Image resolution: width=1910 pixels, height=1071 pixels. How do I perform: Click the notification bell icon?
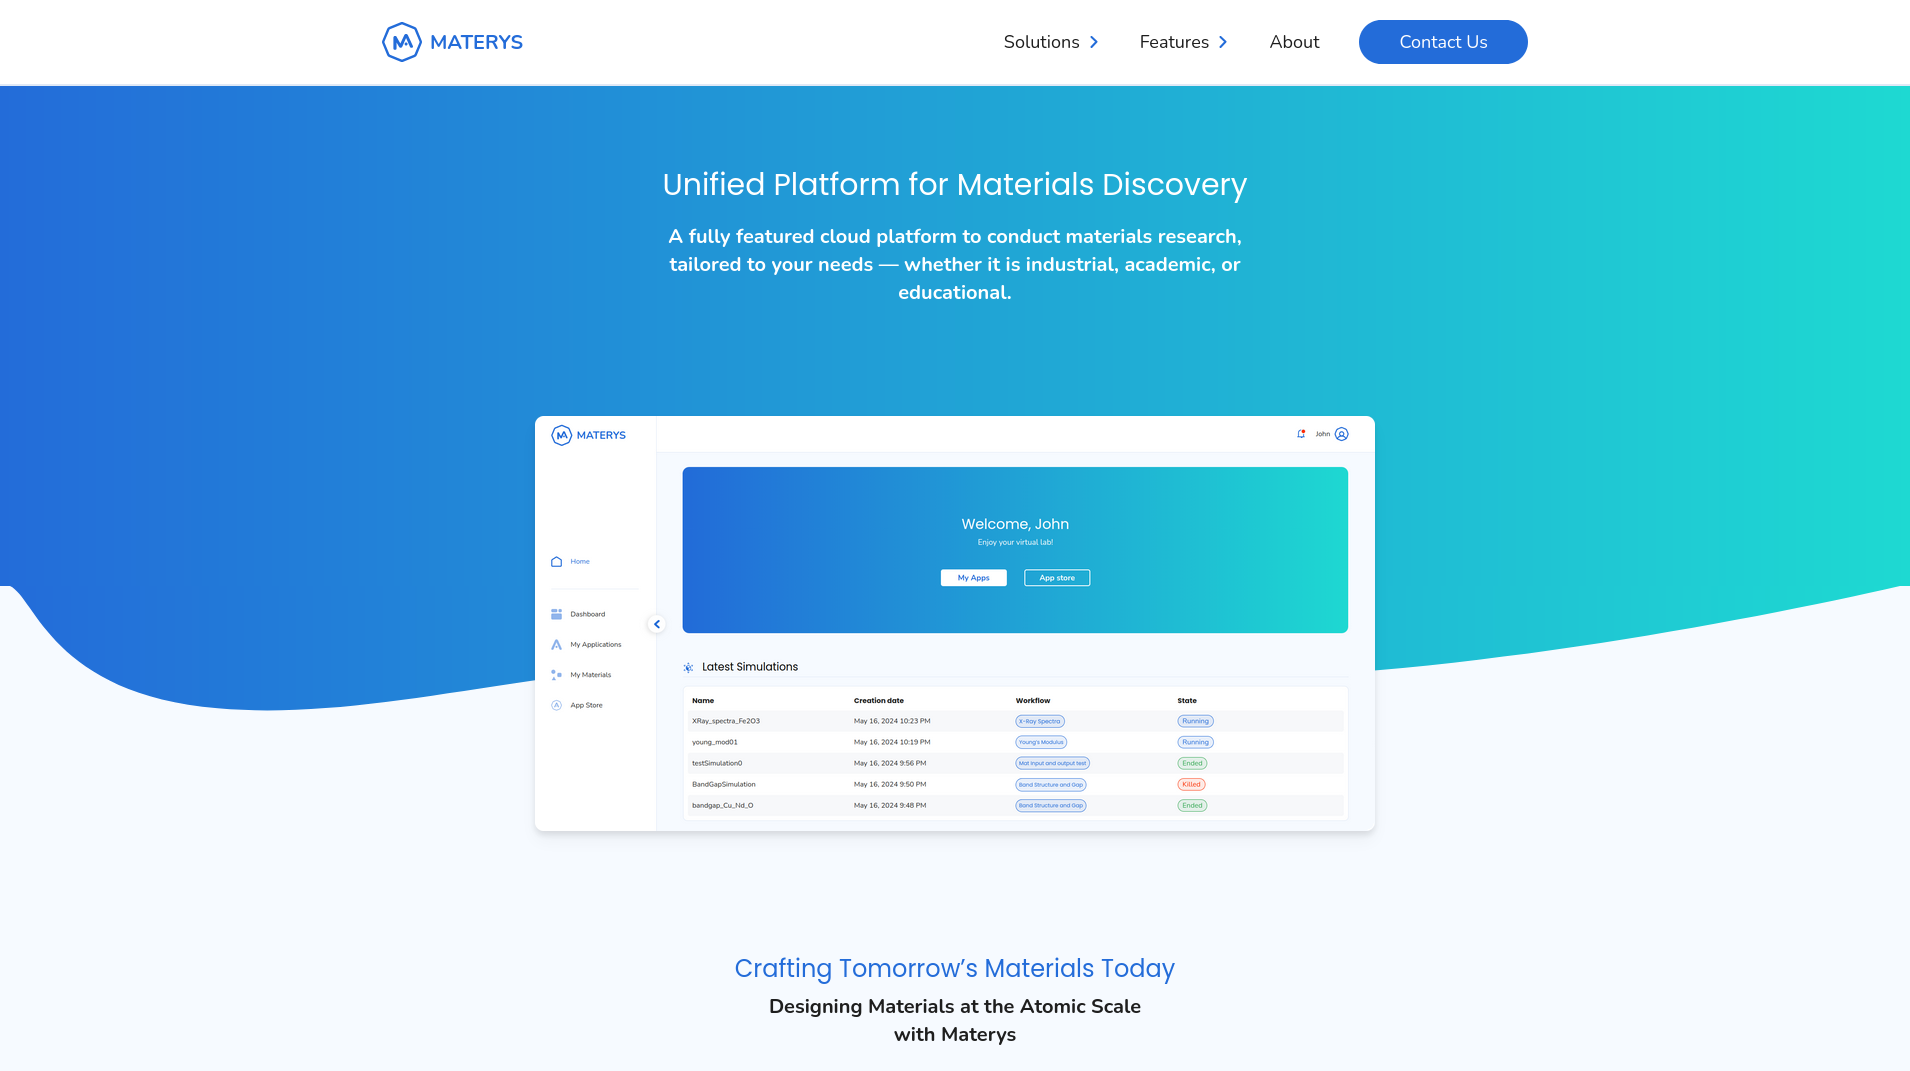(x=1301, y=434)
